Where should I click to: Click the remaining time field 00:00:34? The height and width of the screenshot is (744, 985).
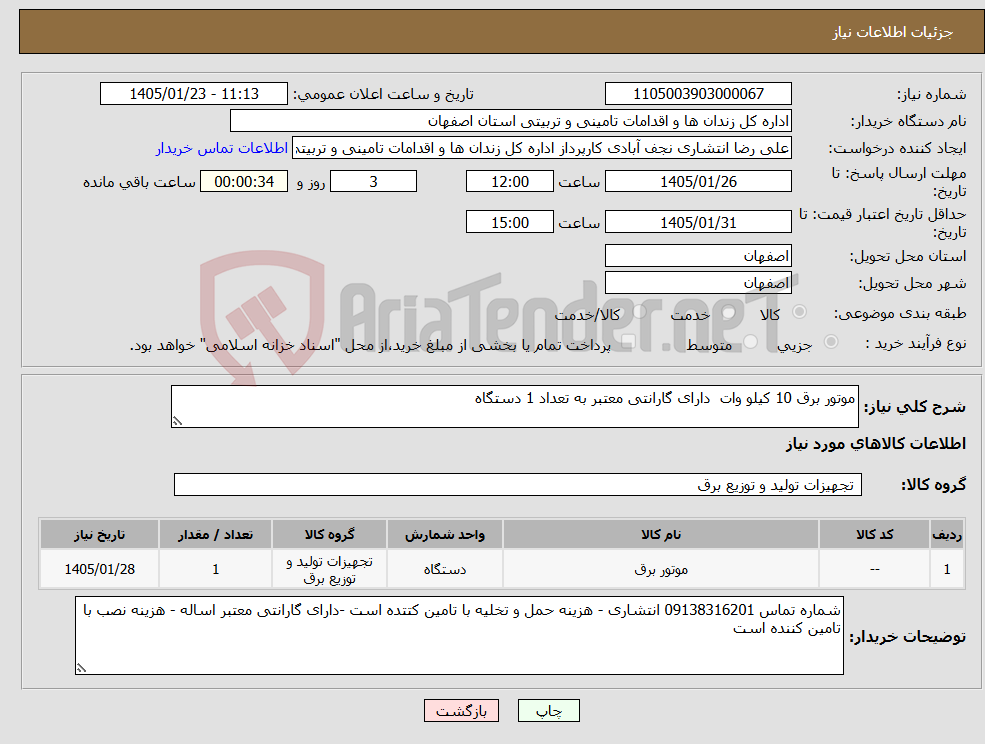[x=244, y=182]
